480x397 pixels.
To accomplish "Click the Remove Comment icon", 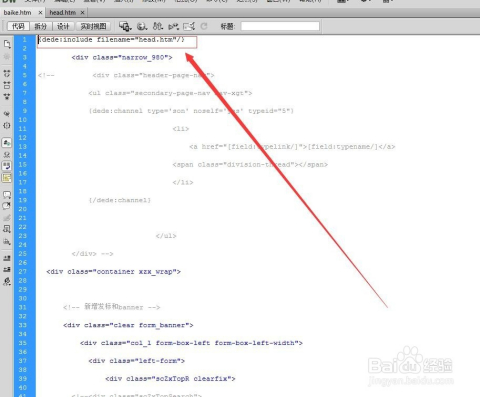I will click(x=7, y=206).
